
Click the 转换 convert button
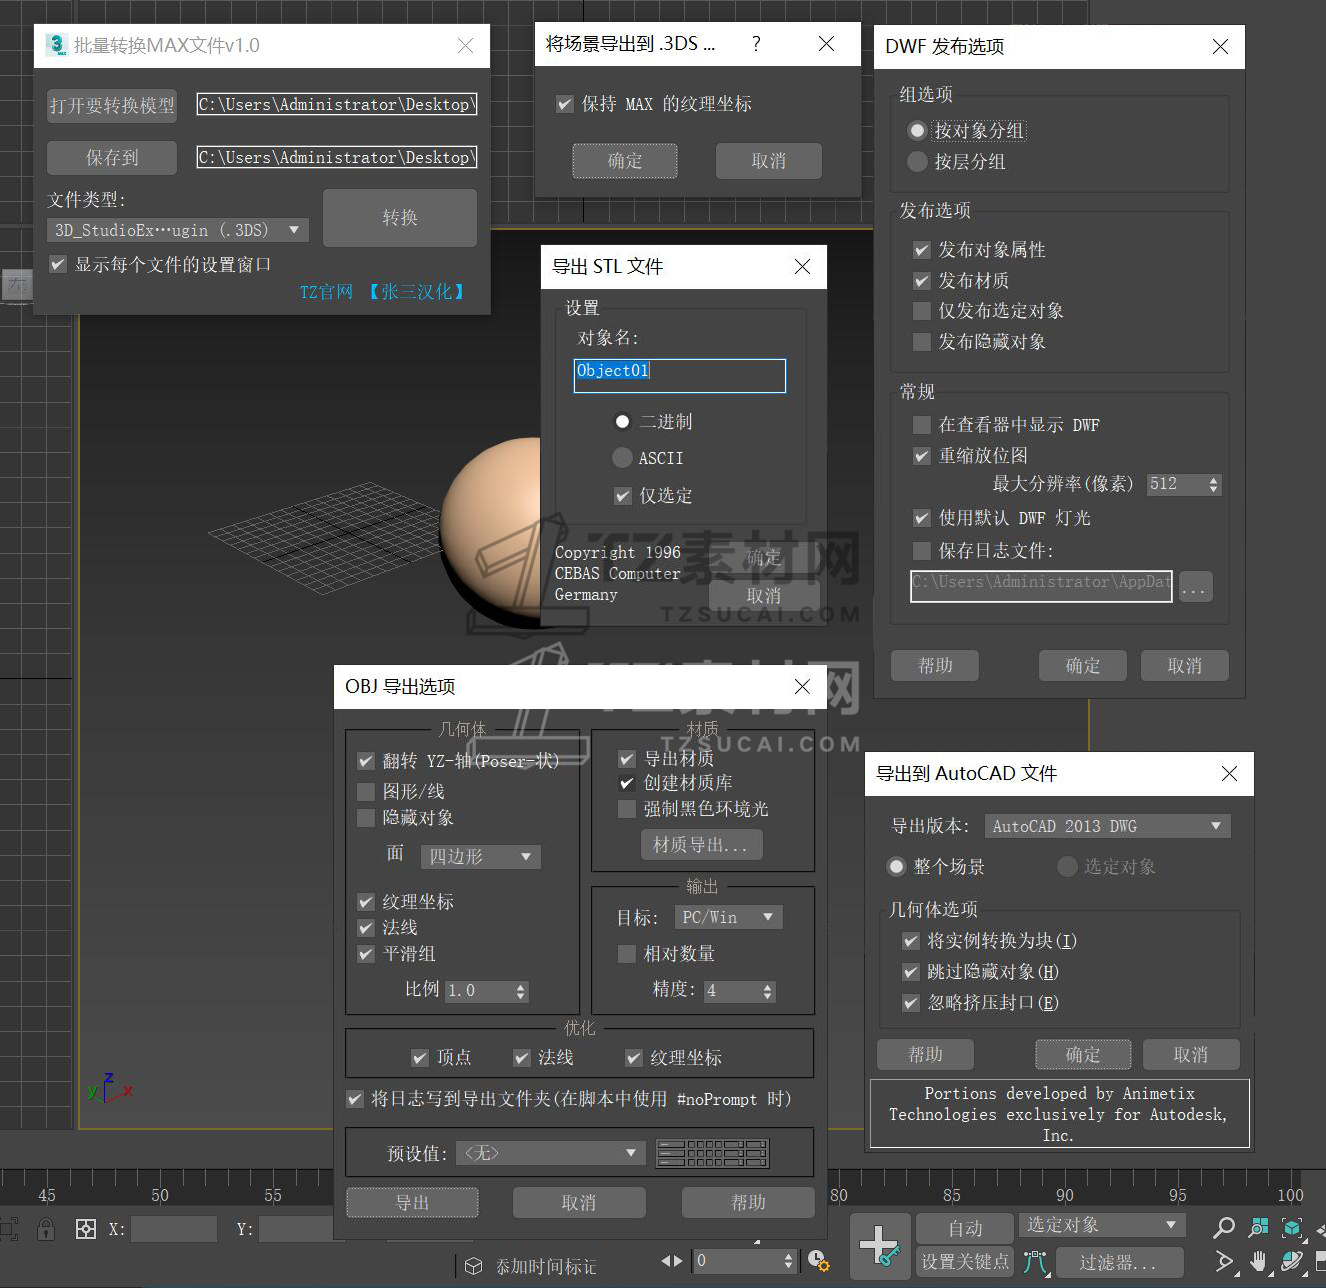(x=399, y=217)
